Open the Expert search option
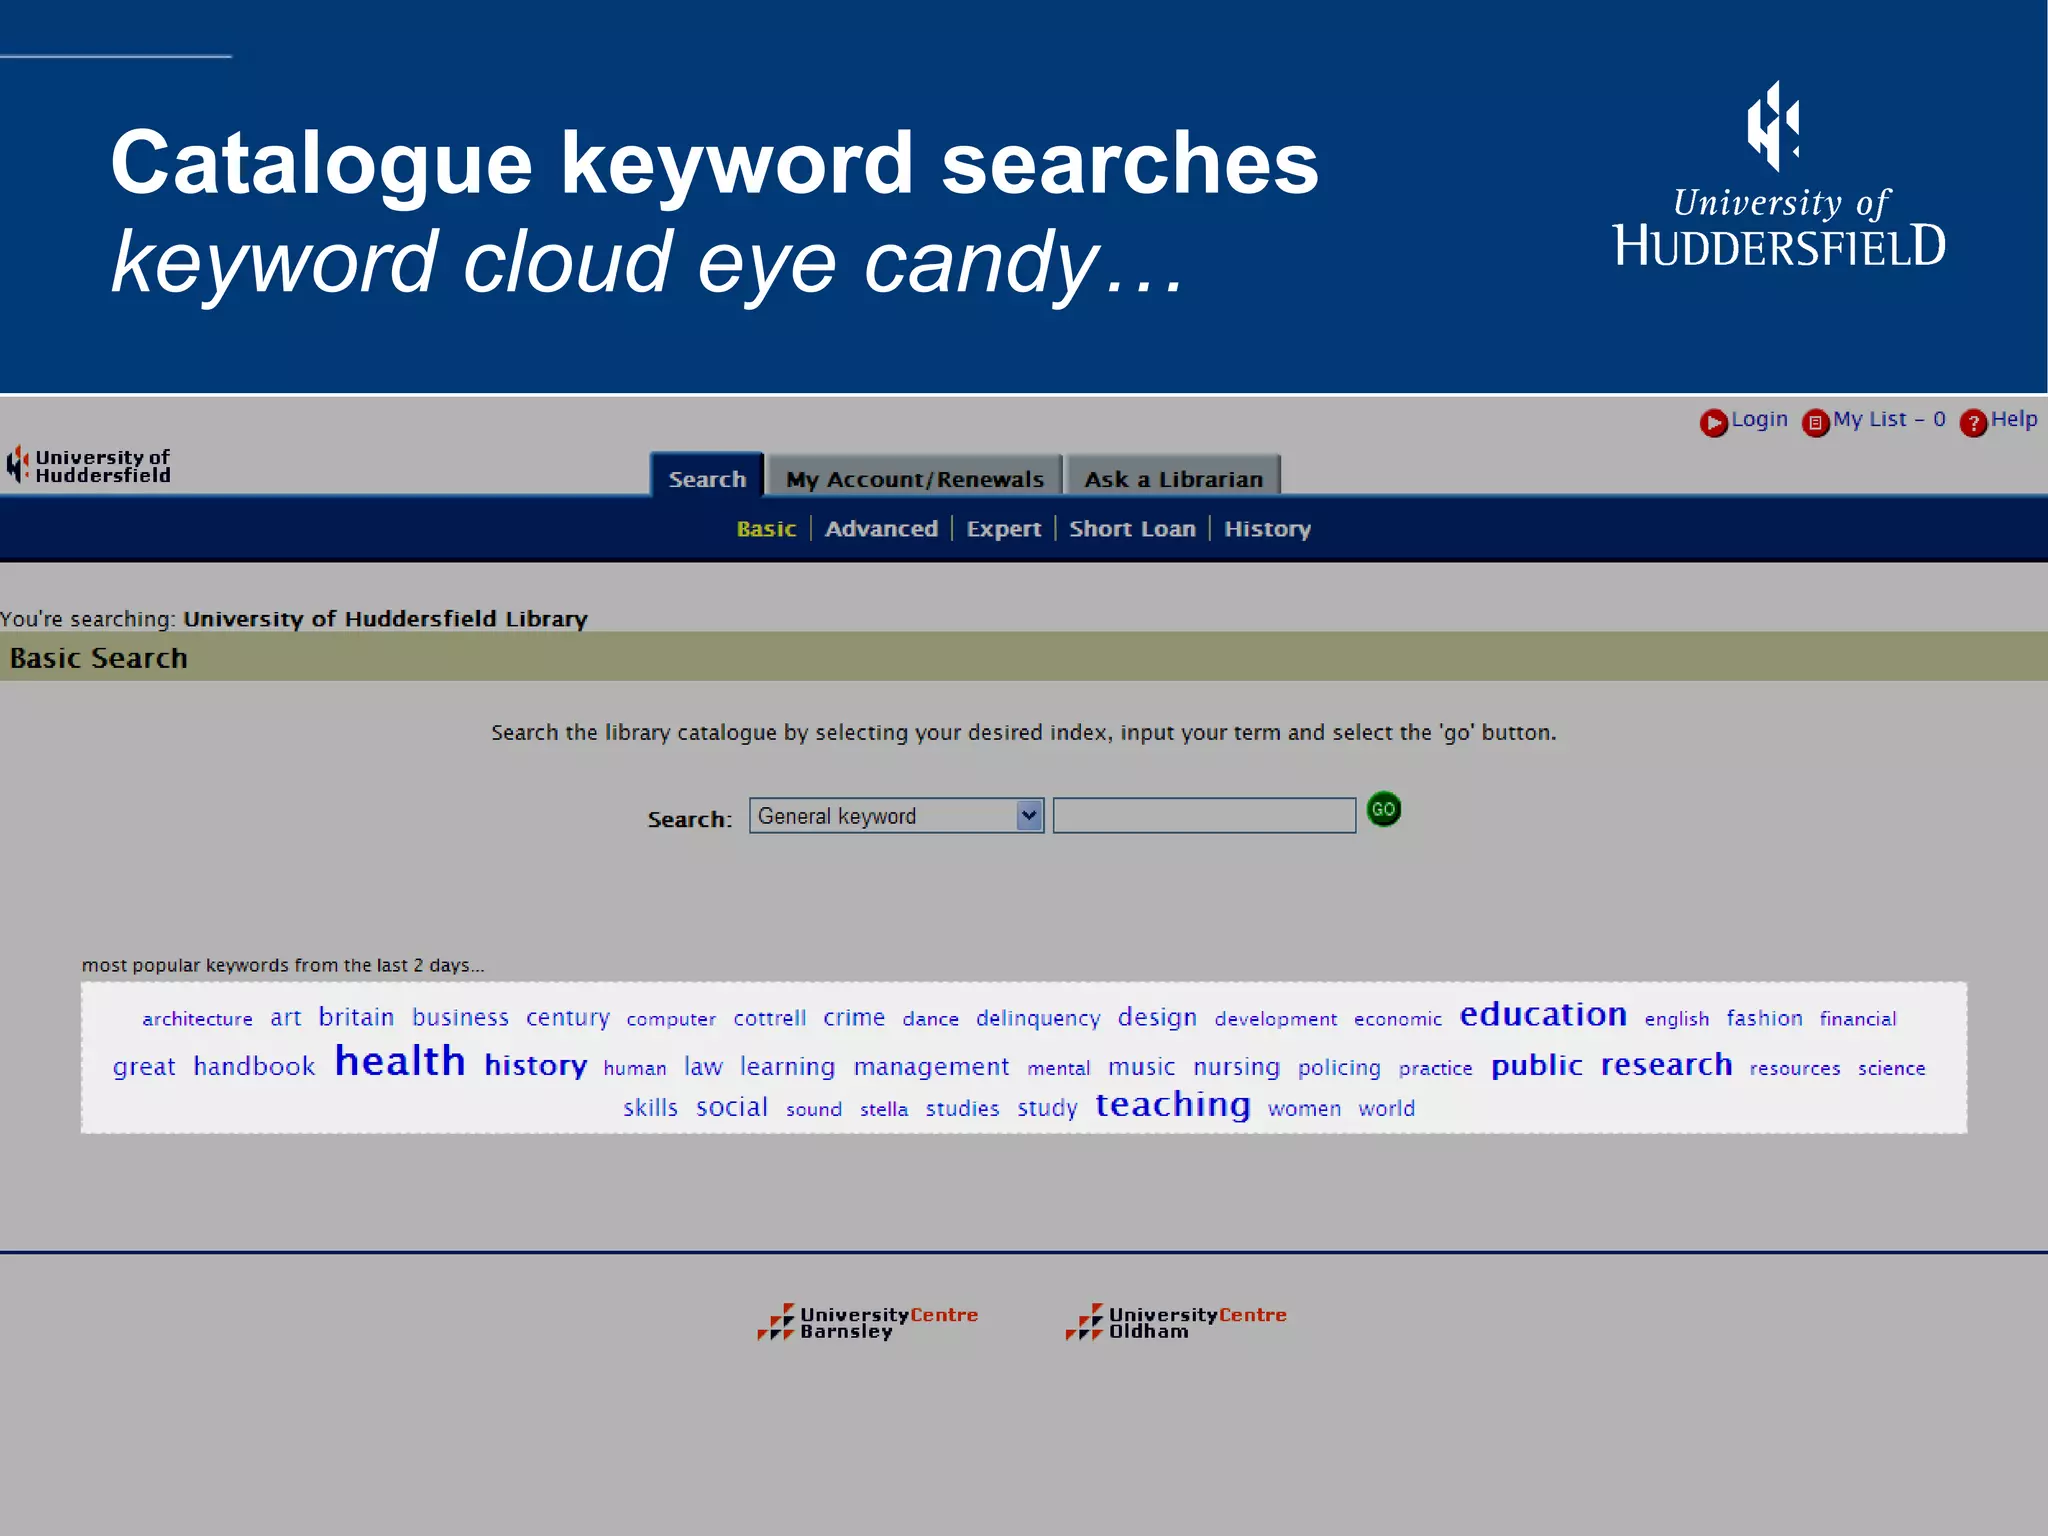 click(1003, 529)
